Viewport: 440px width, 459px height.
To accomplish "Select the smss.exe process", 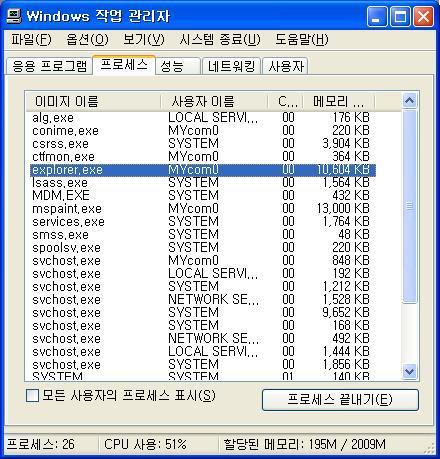I will (203, 235).
